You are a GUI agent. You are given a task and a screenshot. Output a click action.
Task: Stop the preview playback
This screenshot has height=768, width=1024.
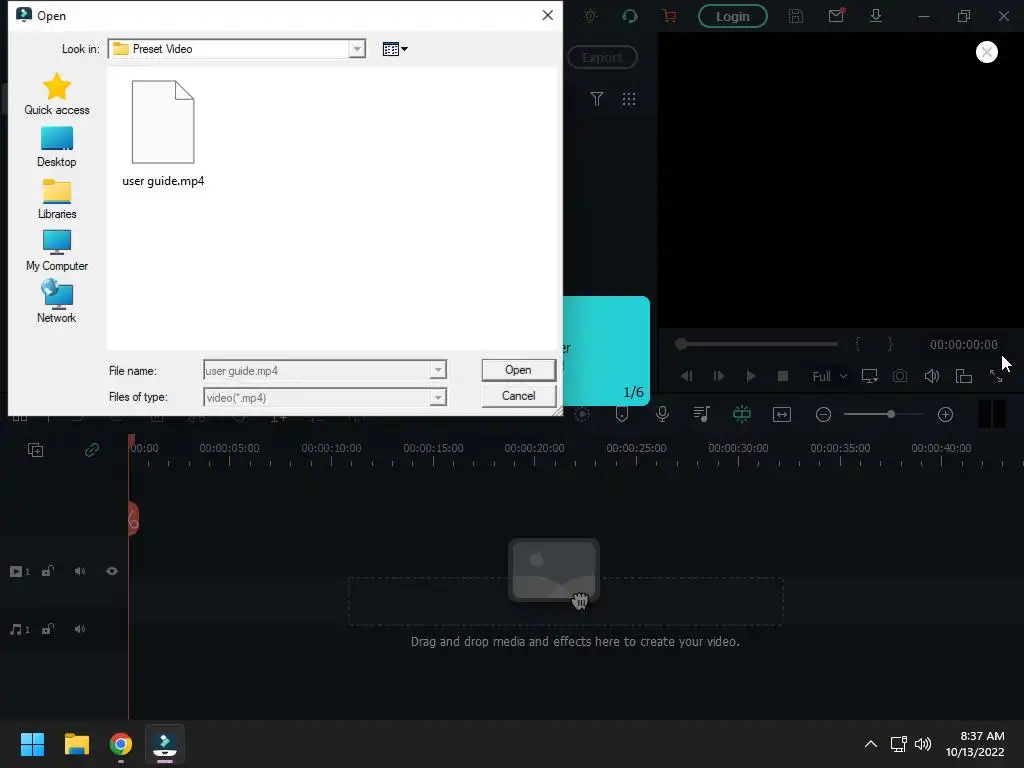(x=783, y=376)
